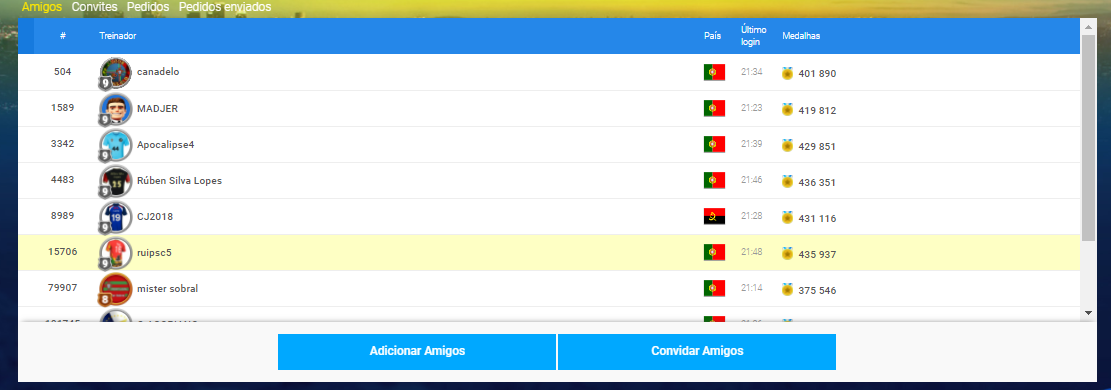
Task: Sort by the Último login column header
Action: [754, 36]
